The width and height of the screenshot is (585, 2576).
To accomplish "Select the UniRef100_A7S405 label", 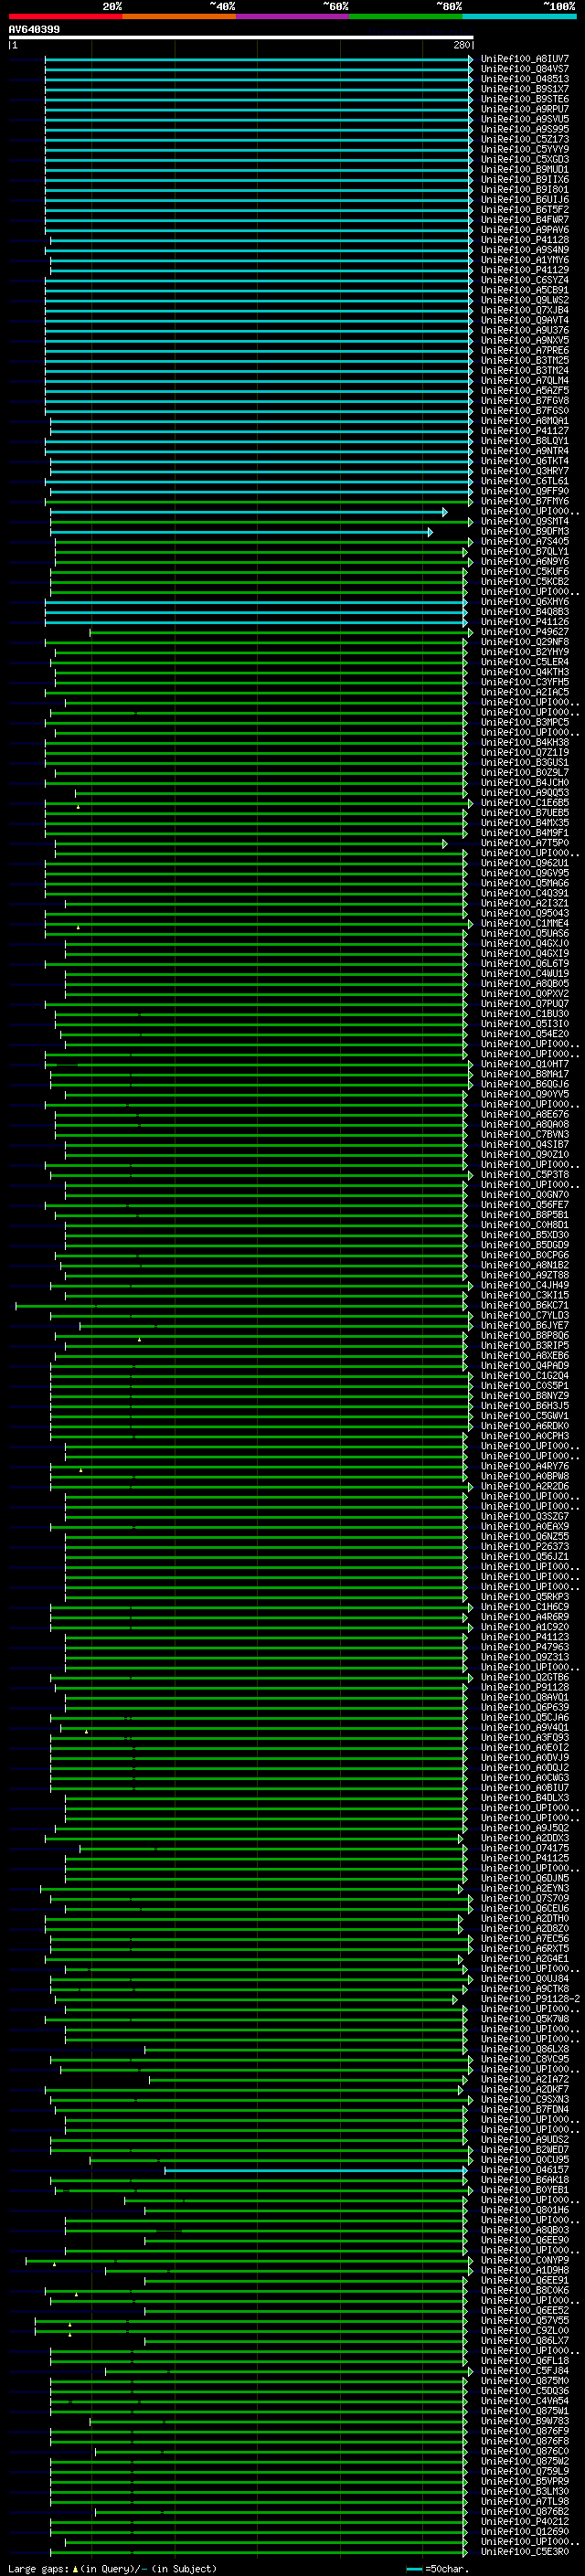I will tap(525, 541).
